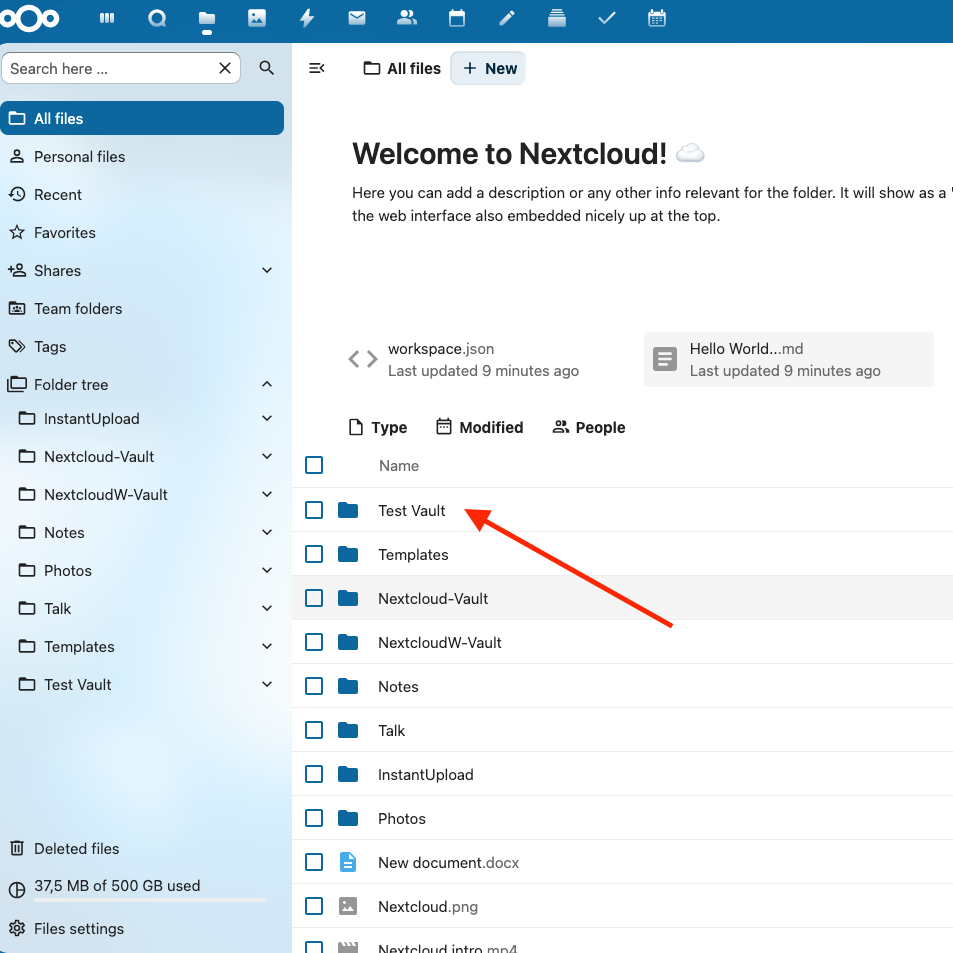
Task: Open the NextcloudW-Vault folder name
Action: coord(439,642)
